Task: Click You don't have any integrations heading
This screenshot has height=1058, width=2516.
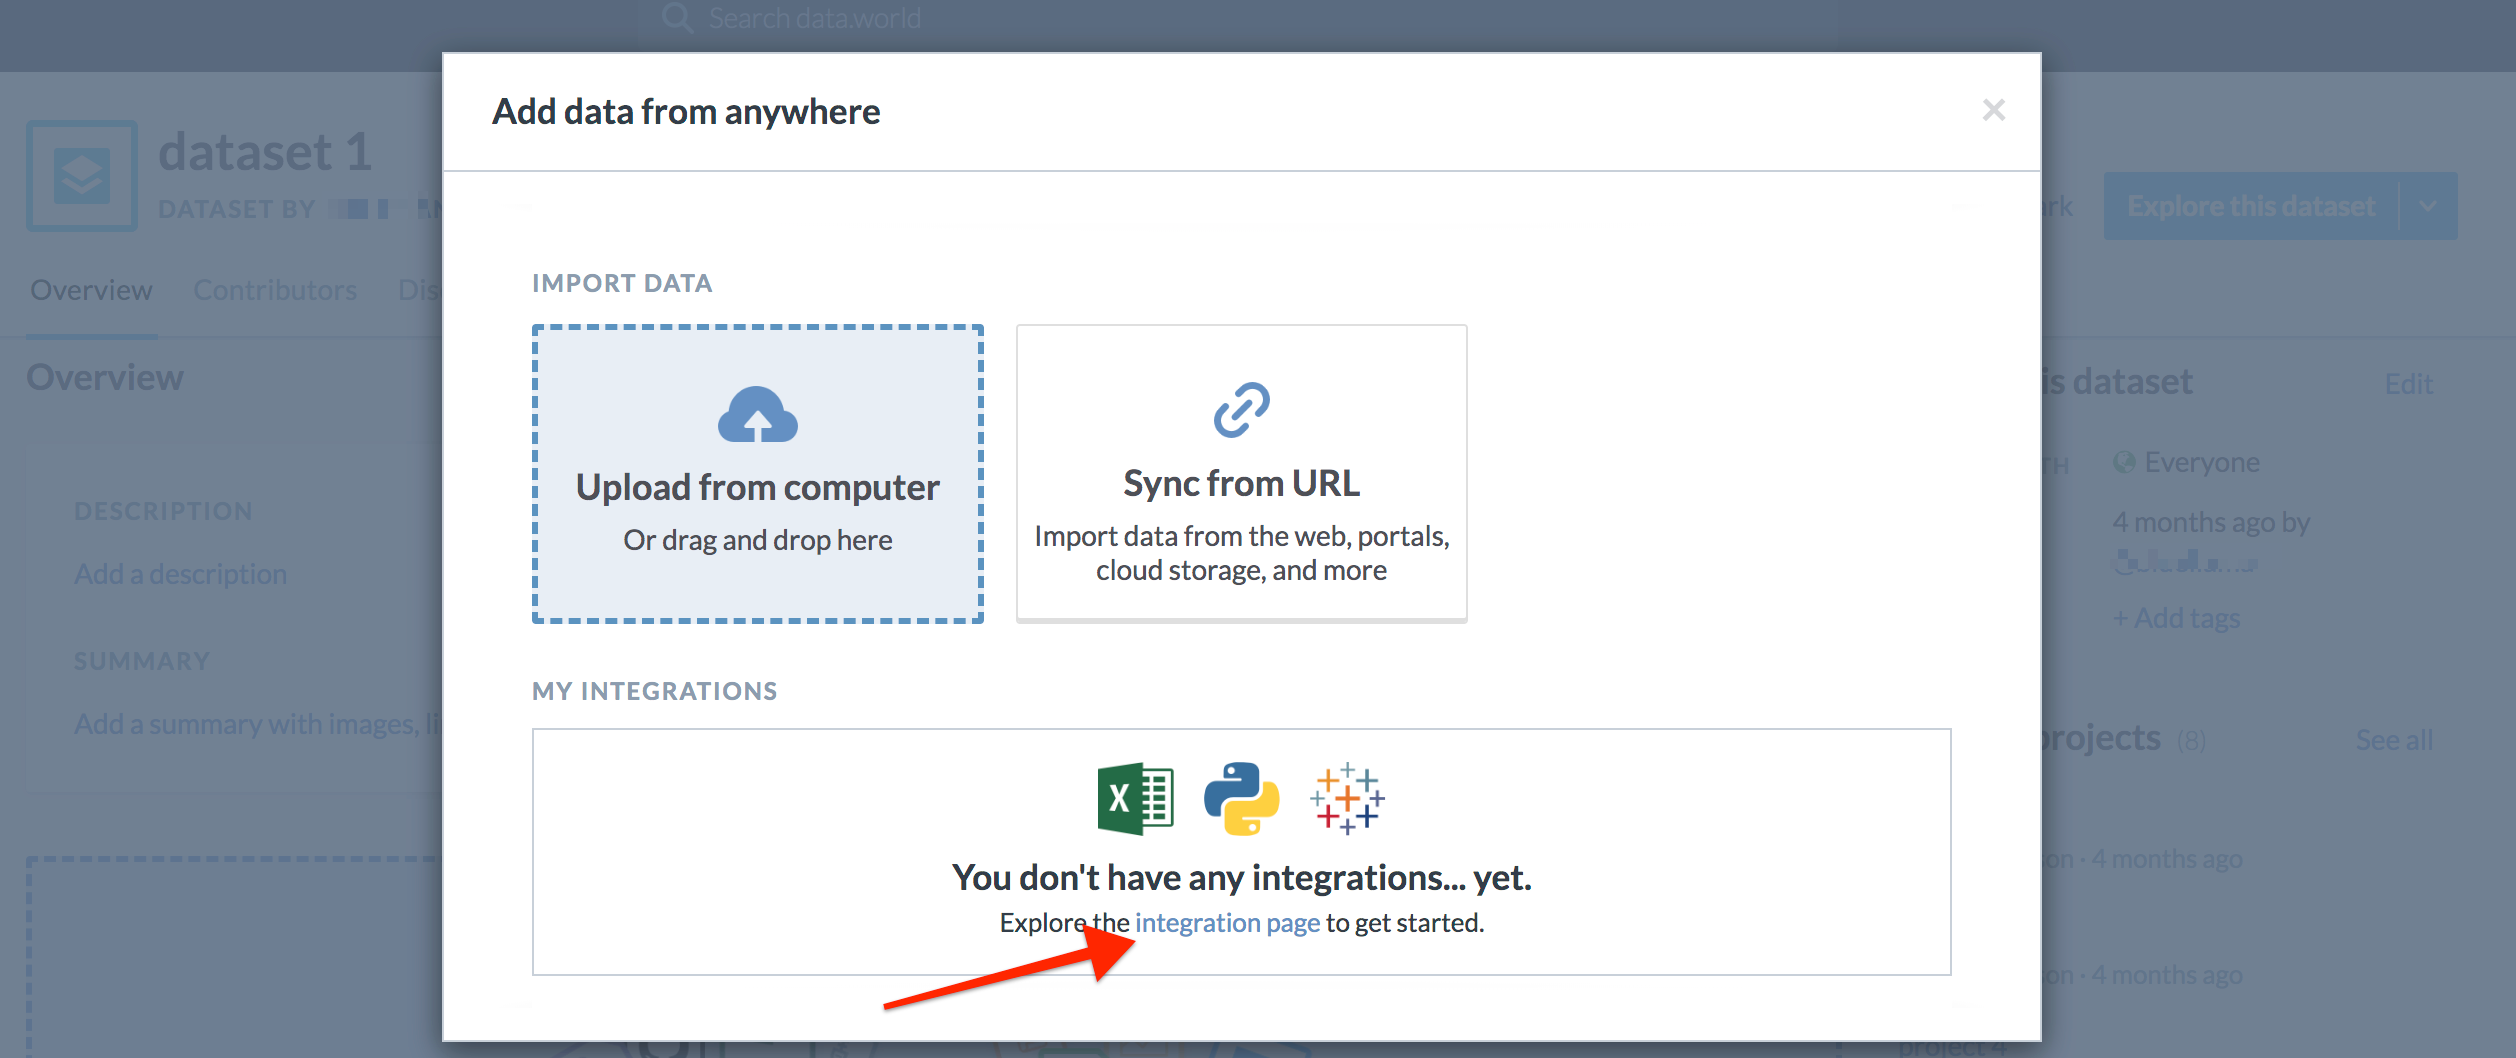Action: pyautogui.click(x=1241, y=877)
